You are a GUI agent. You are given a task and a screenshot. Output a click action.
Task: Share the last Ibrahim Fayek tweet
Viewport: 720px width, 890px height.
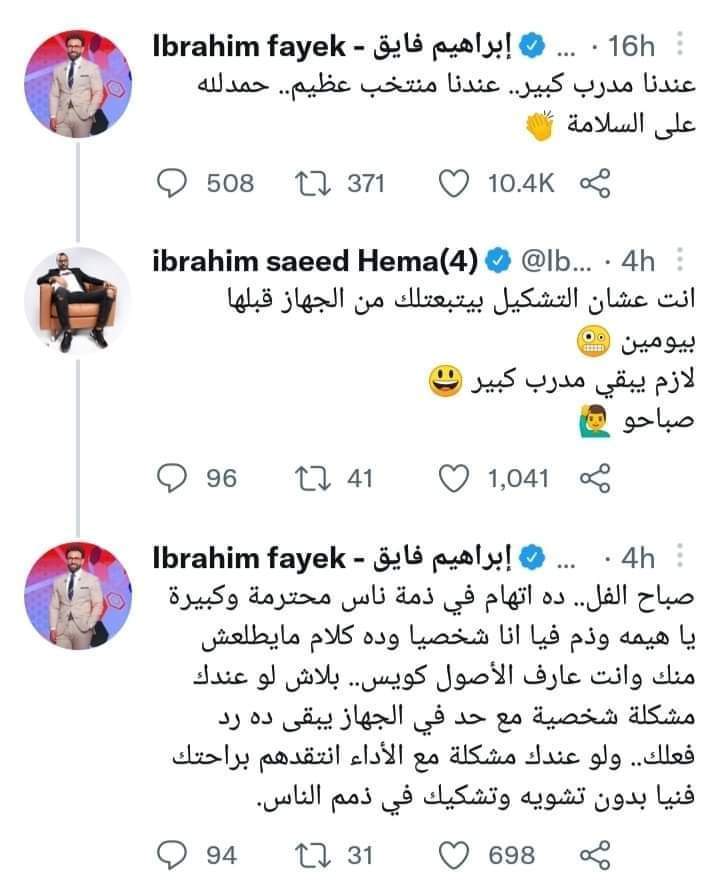pyautogui.click(x=595, y=855)
